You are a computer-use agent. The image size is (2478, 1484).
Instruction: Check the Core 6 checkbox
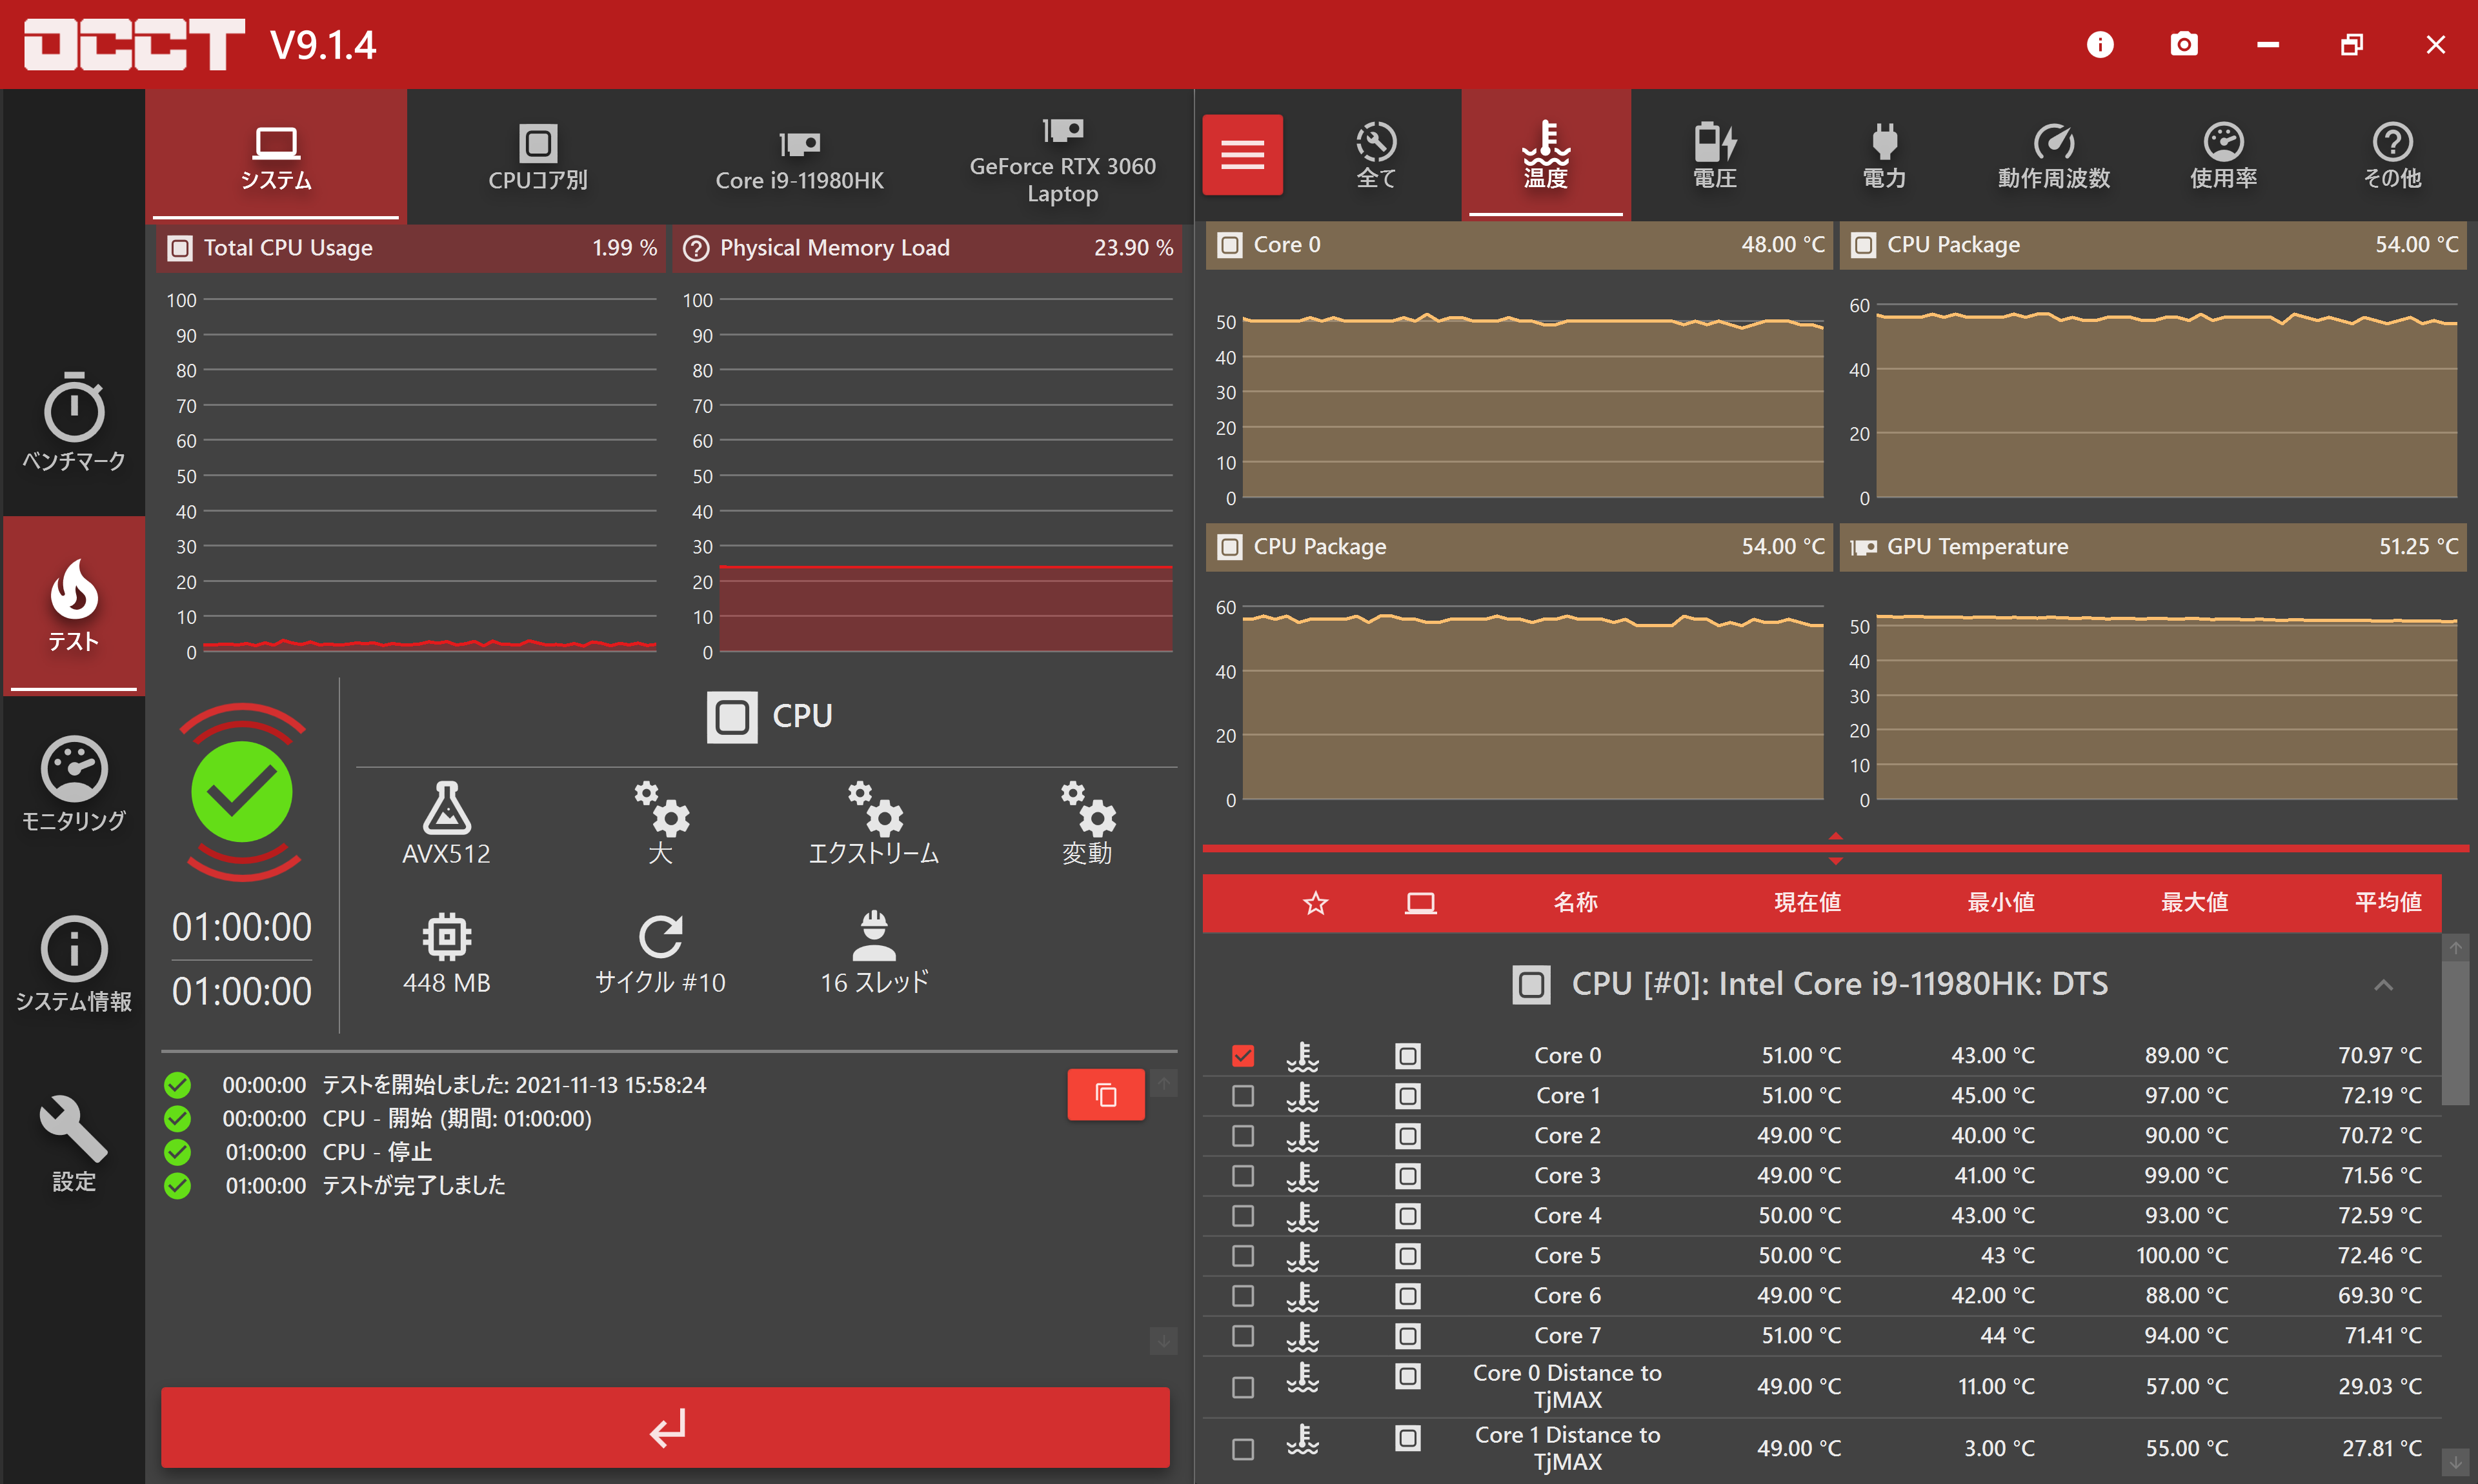[x=1242, y=1296]
